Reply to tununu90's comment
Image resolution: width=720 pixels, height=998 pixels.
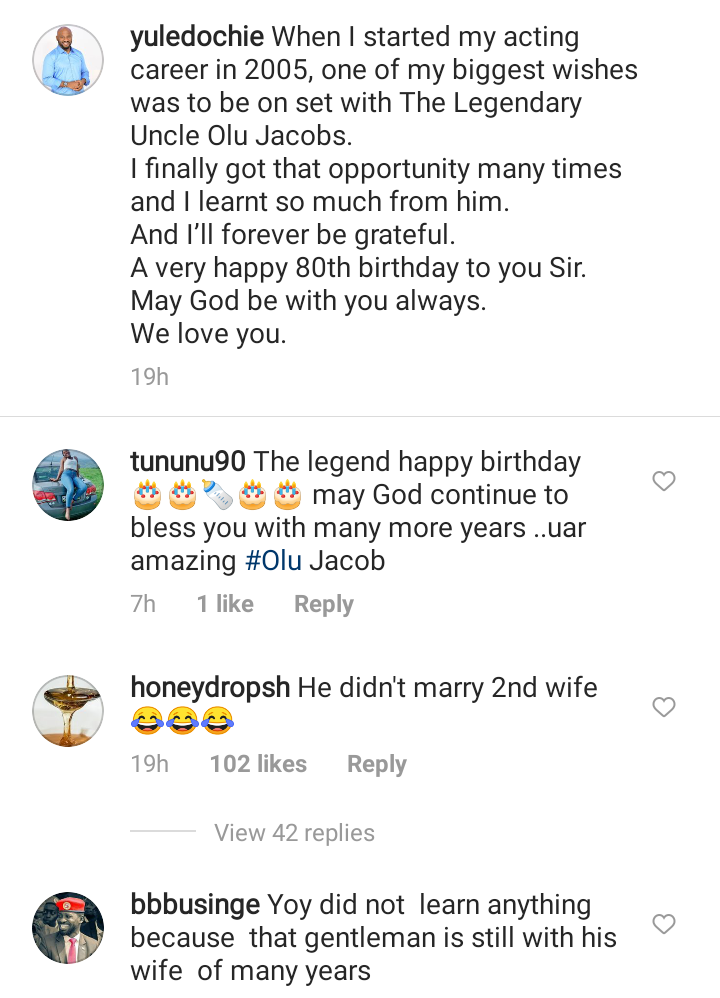coord(324,604)
